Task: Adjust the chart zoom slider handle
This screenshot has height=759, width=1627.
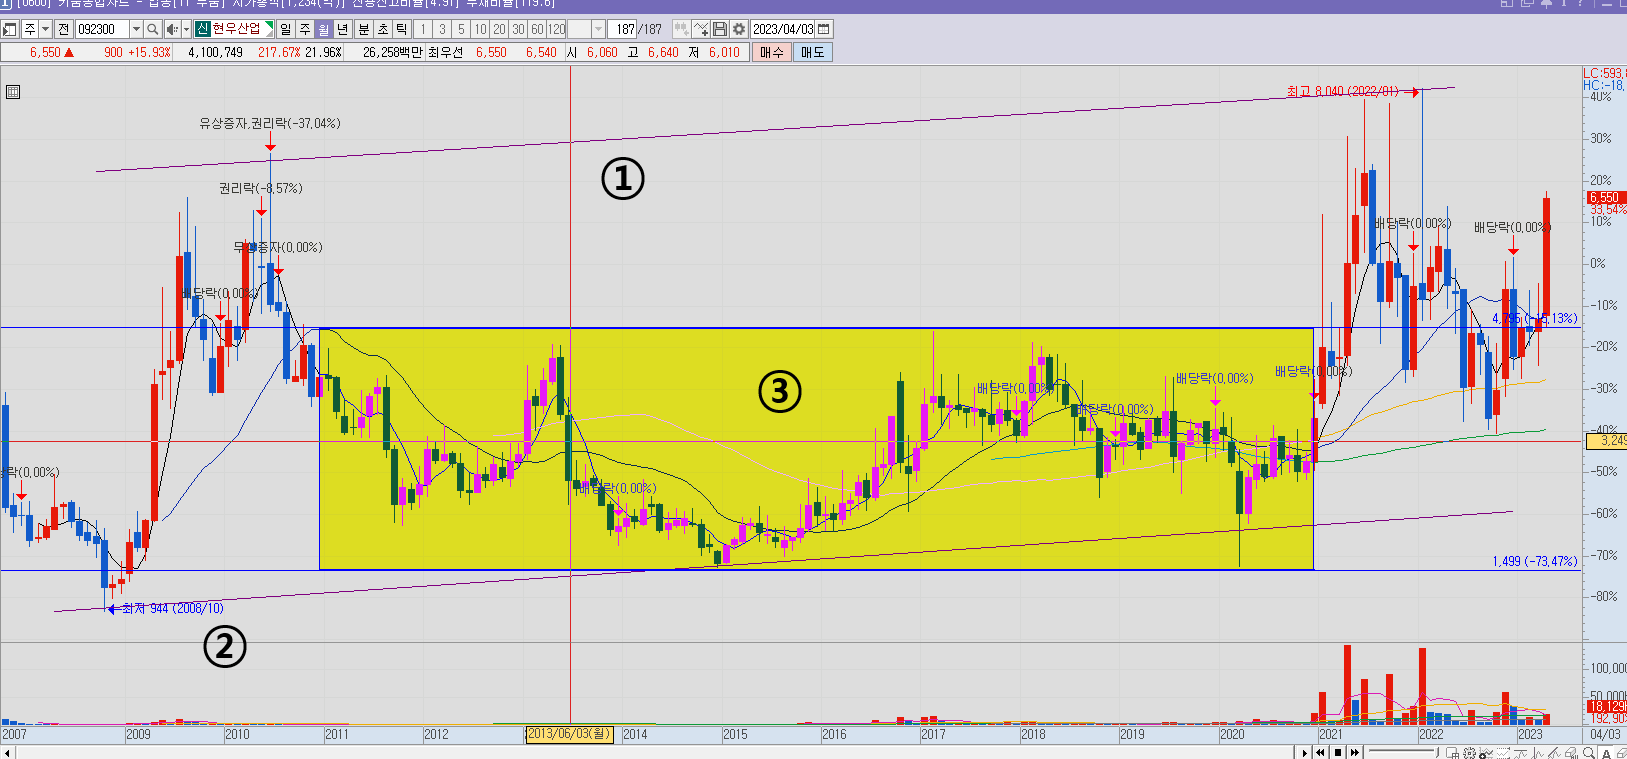Action: (x=1437, y=752)
